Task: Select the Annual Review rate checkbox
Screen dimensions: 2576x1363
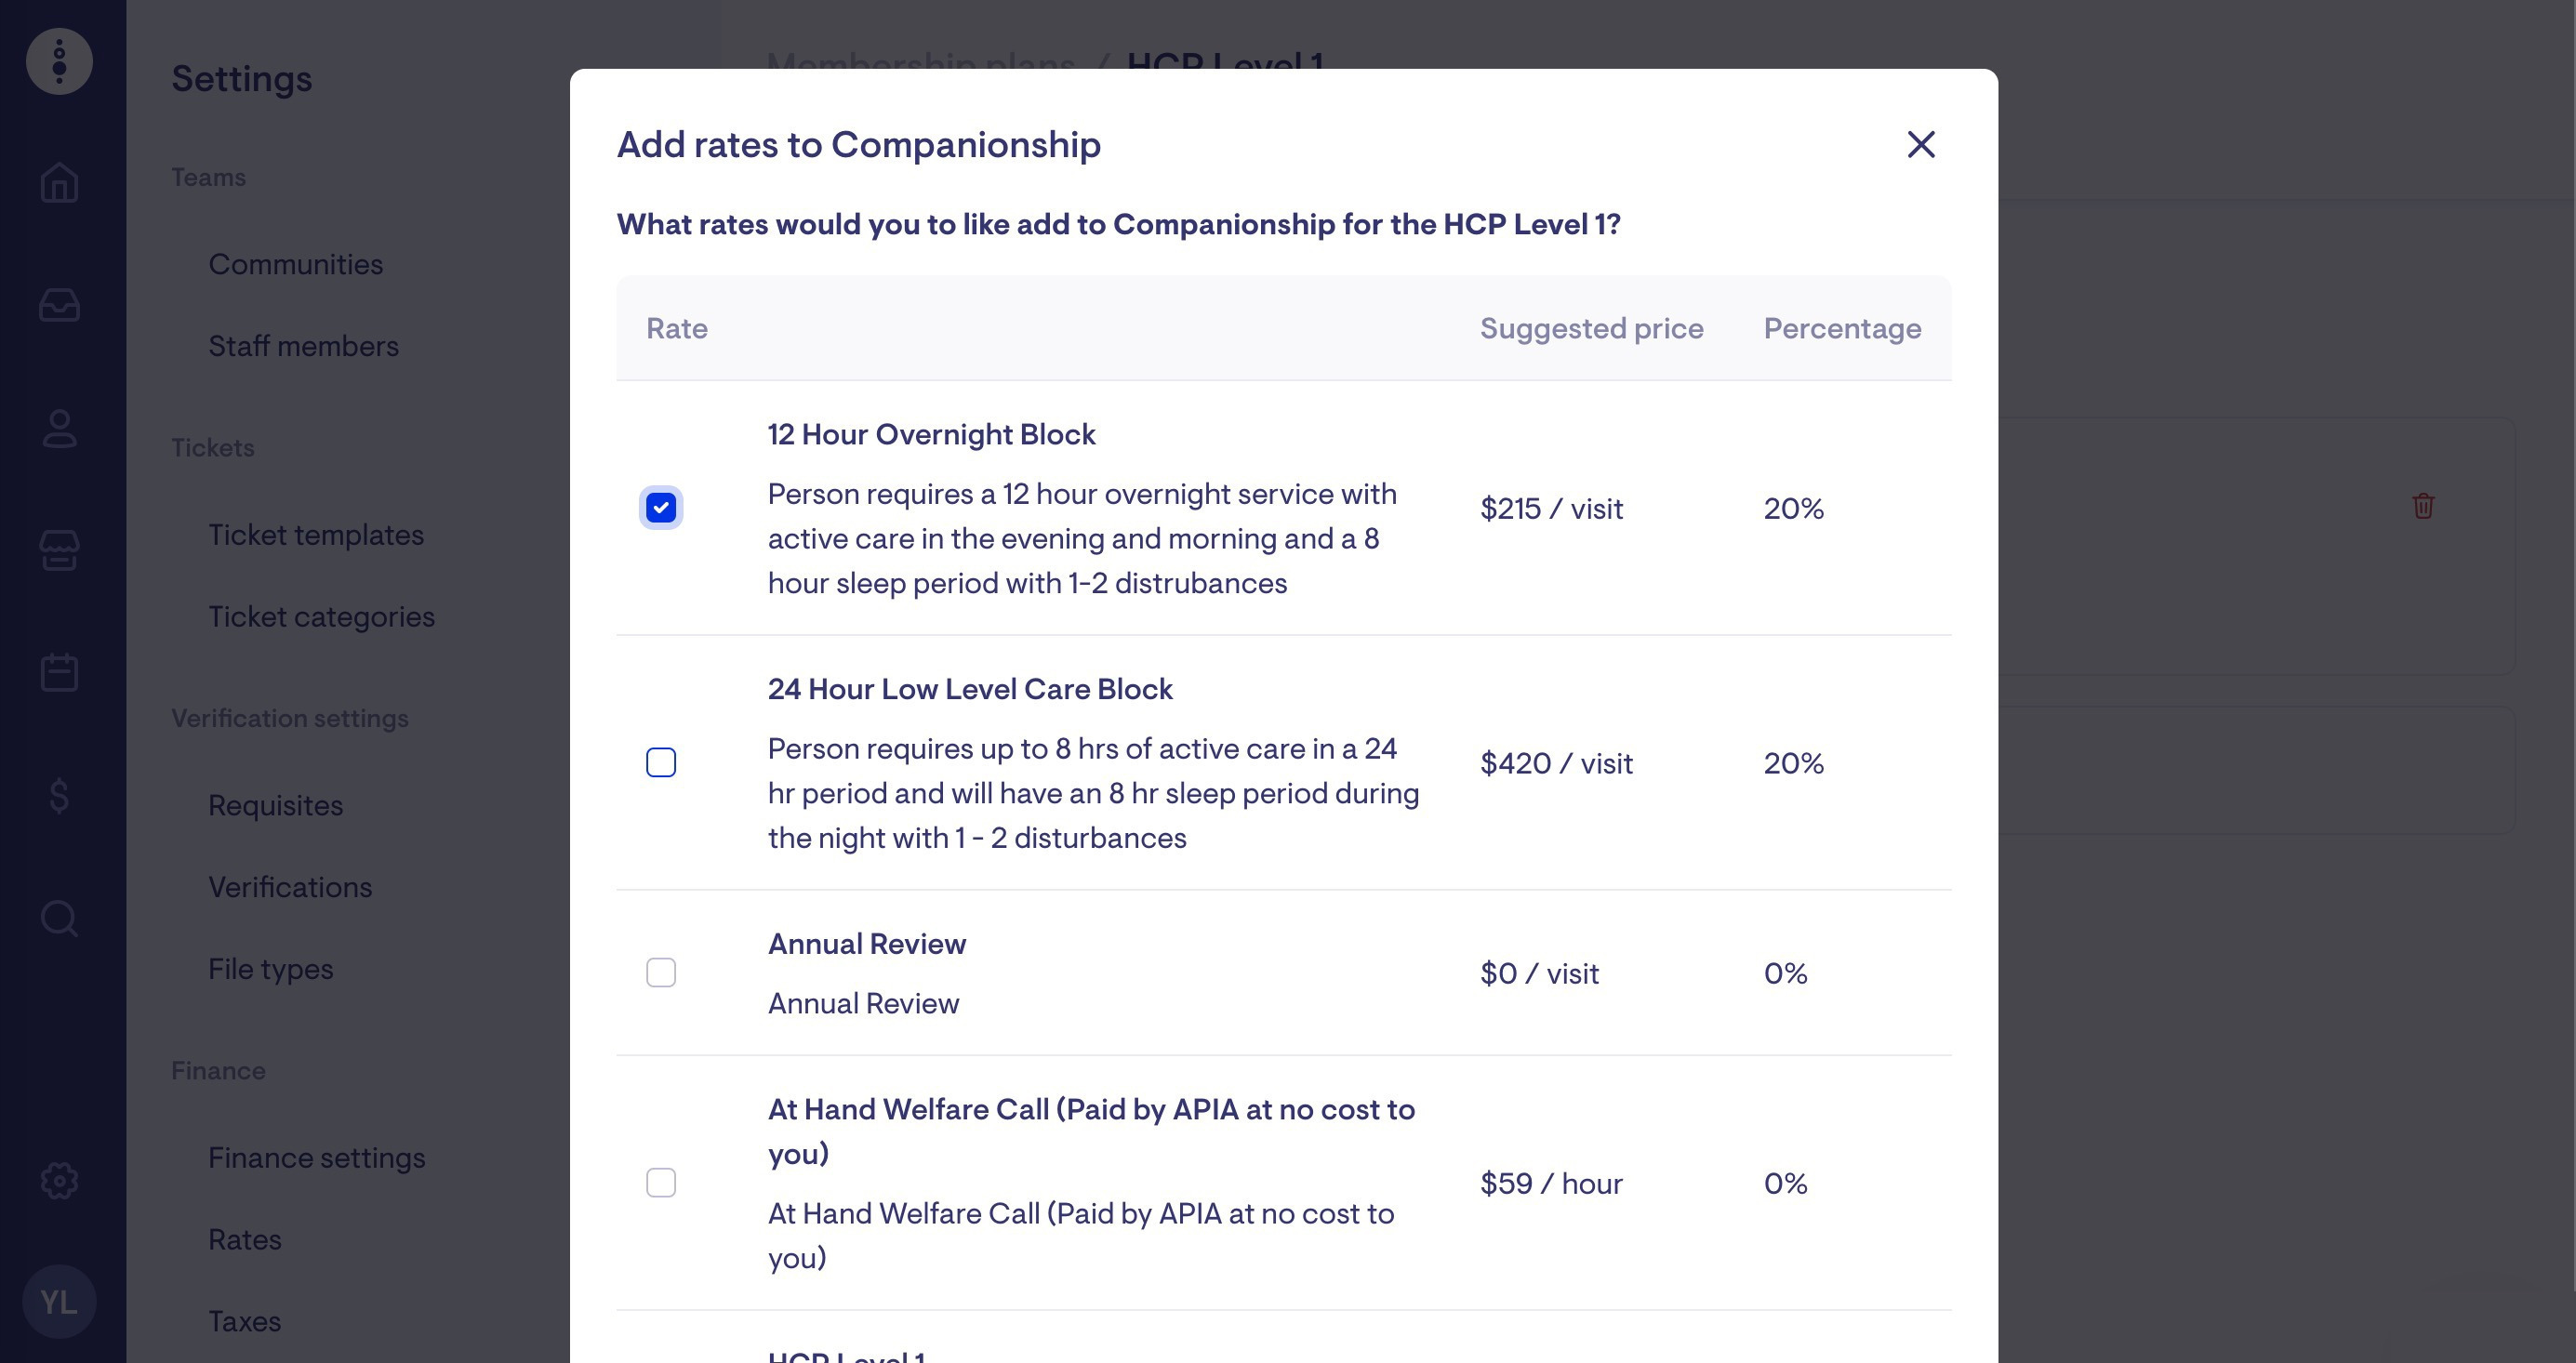Action: pyautogui.click(x=661, y=973)
